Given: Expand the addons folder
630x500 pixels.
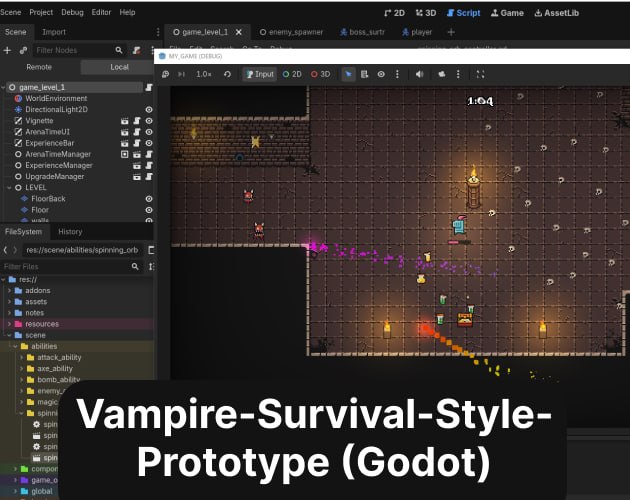Looking at the screenshot, I should (x=9, y=290).
